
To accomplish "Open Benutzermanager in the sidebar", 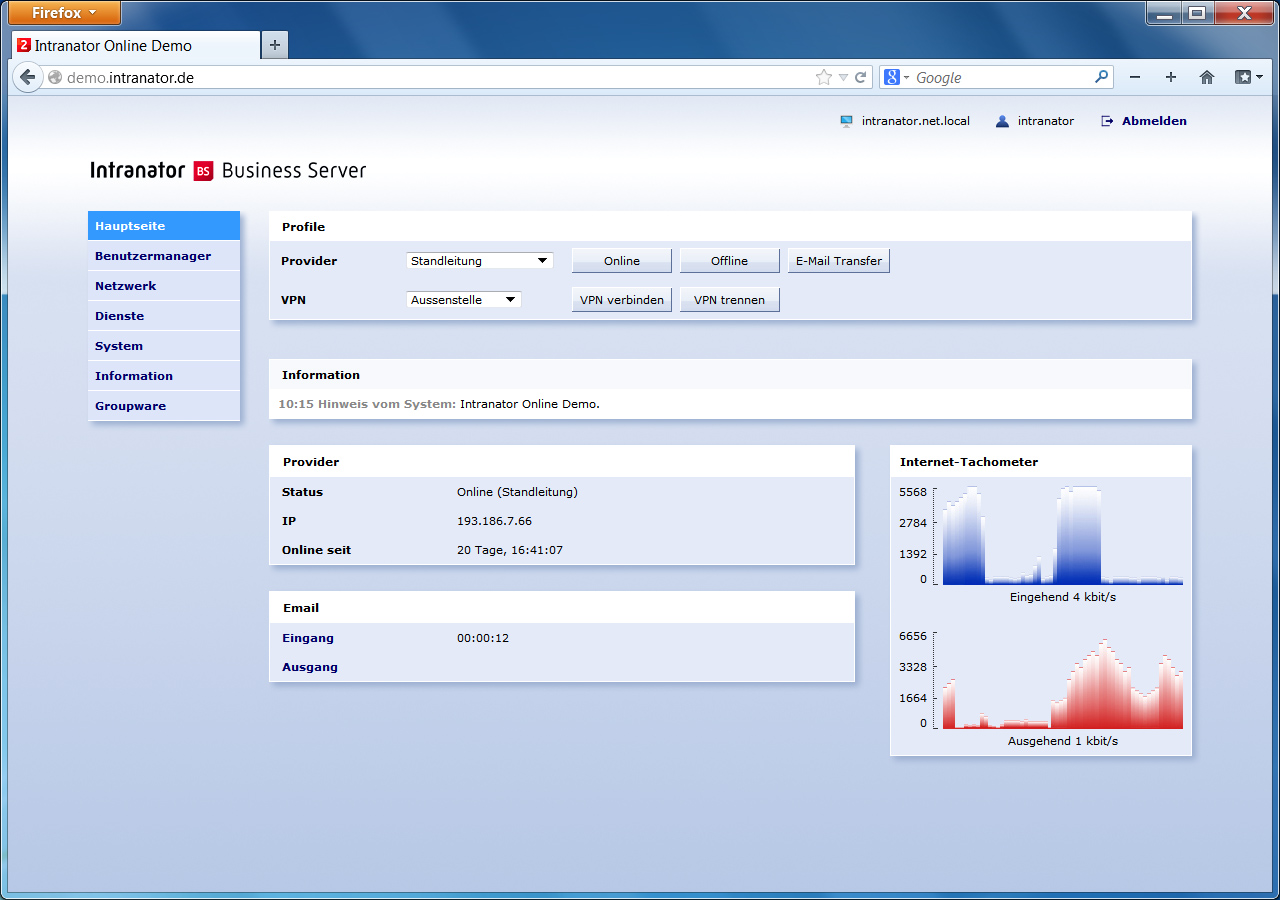I will click(x=153, y=256).
